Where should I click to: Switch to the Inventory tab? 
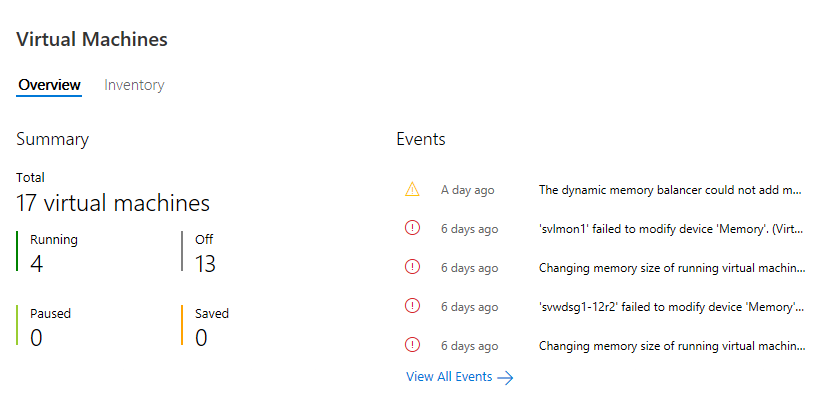[134, 85]
